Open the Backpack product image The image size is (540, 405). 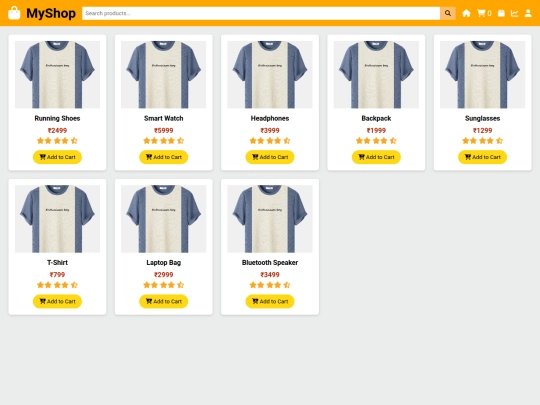click(376, 75)
